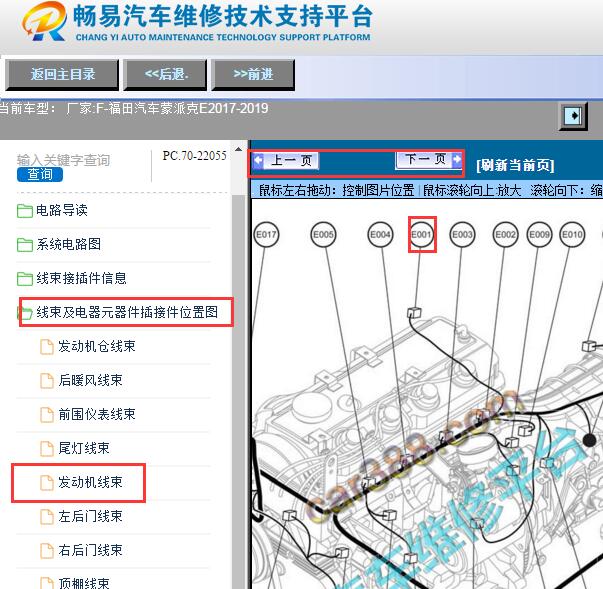Click file icon beside 前围仪表线束
This screenshot has width=603, height=589.
coord(47,414)
